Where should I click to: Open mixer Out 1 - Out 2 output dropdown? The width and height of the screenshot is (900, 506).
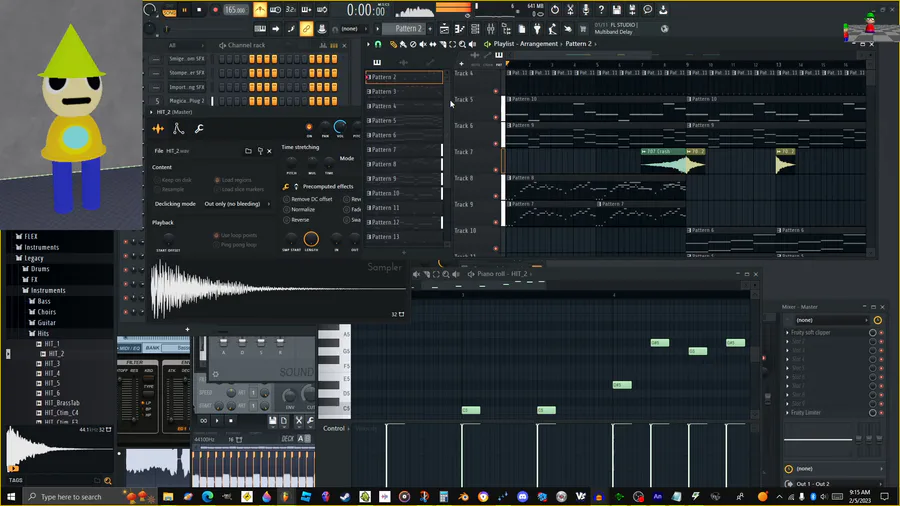(835, 484)
